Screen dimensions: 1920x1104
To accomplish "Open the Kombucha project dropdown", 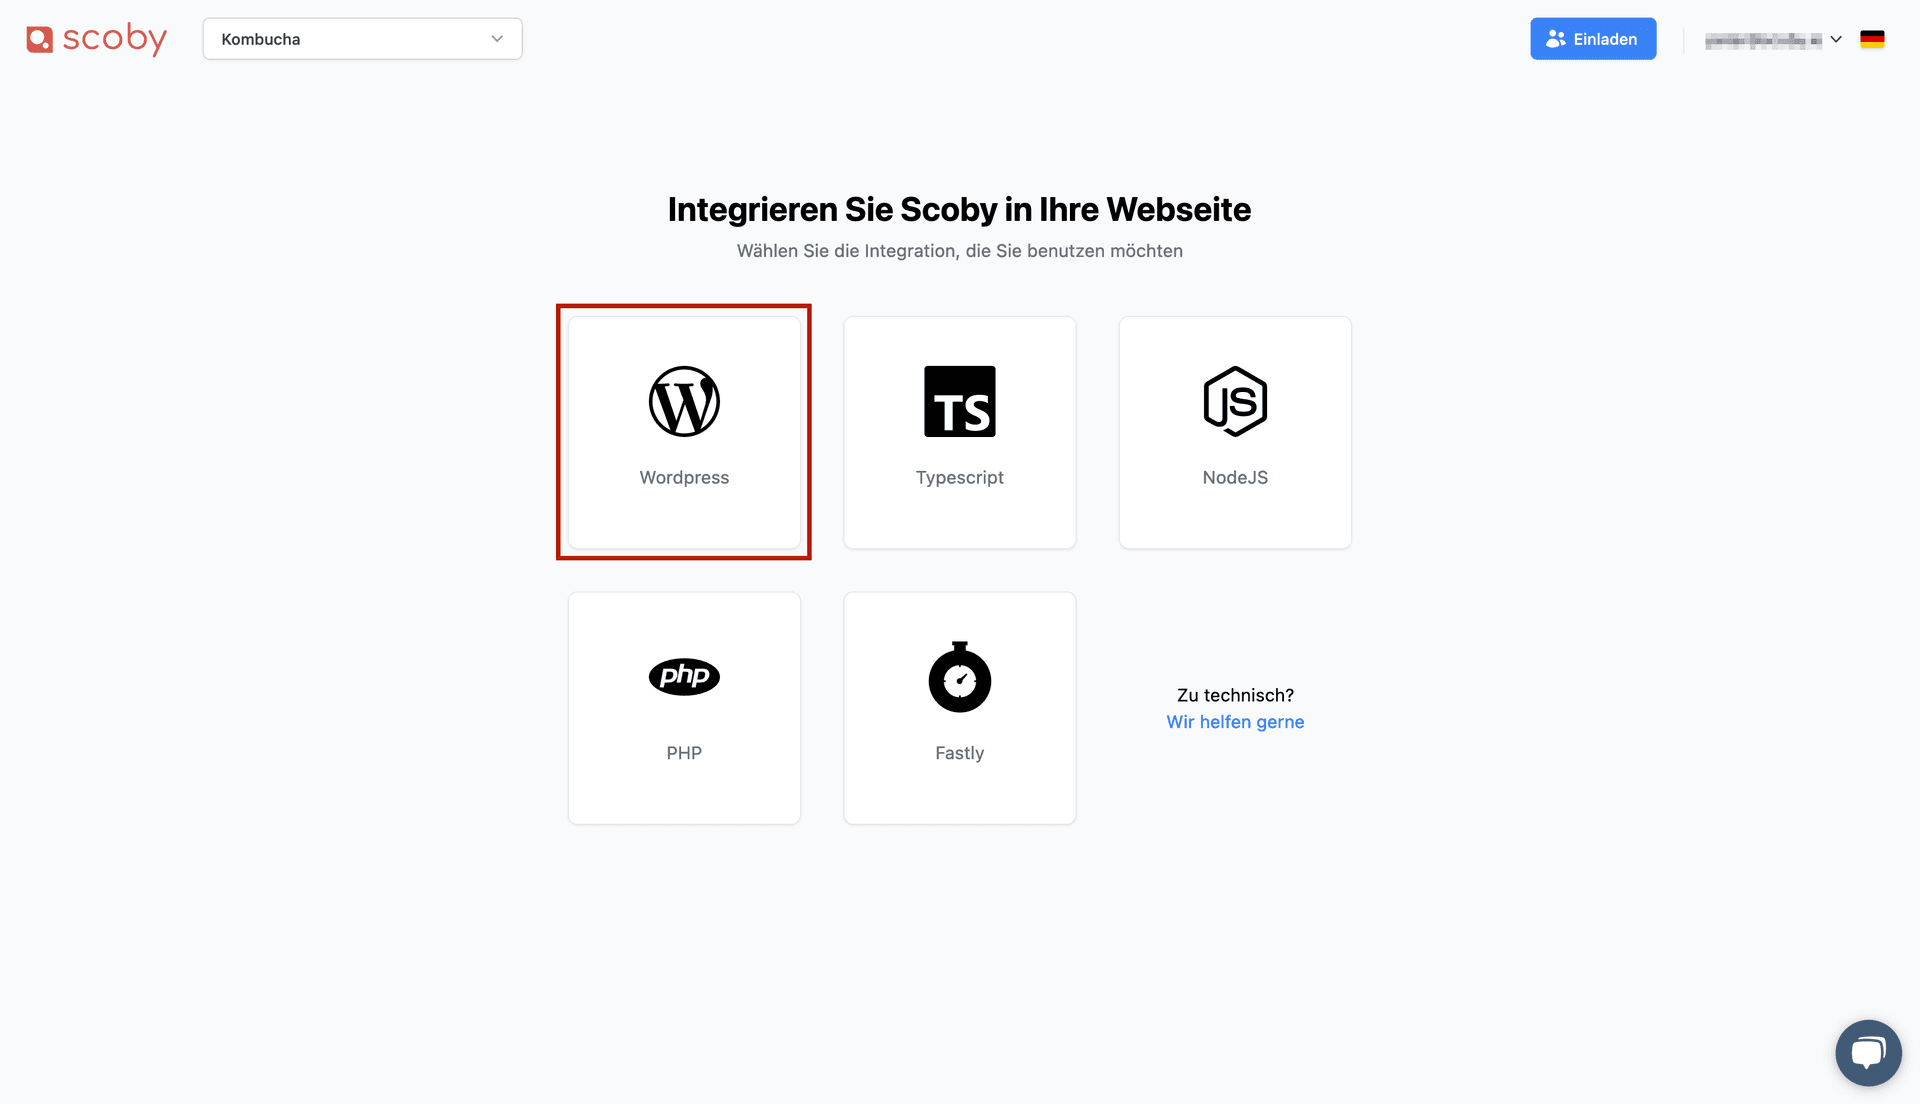I will pos(362,38).
